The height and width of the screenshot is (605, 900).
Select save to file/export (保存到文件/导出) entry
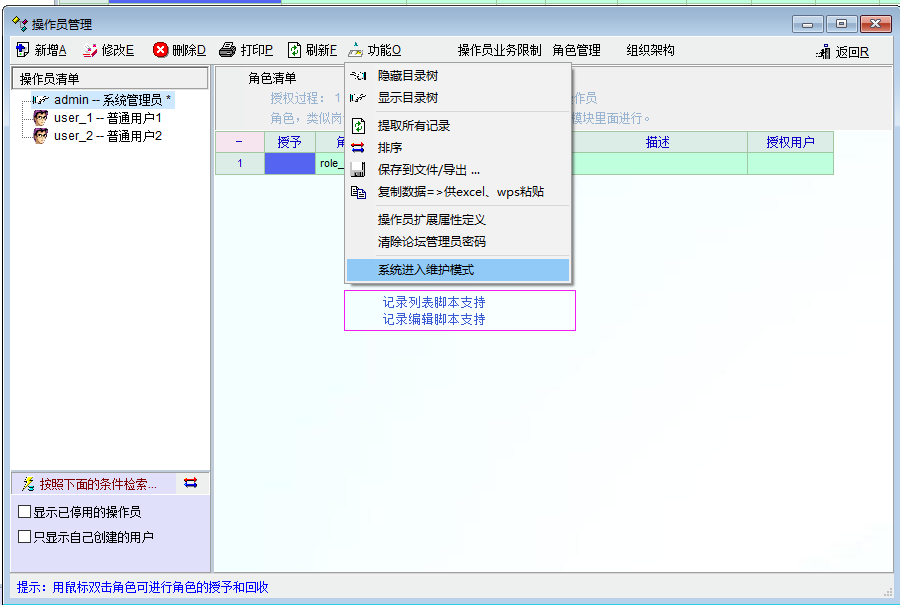[428, 170]
